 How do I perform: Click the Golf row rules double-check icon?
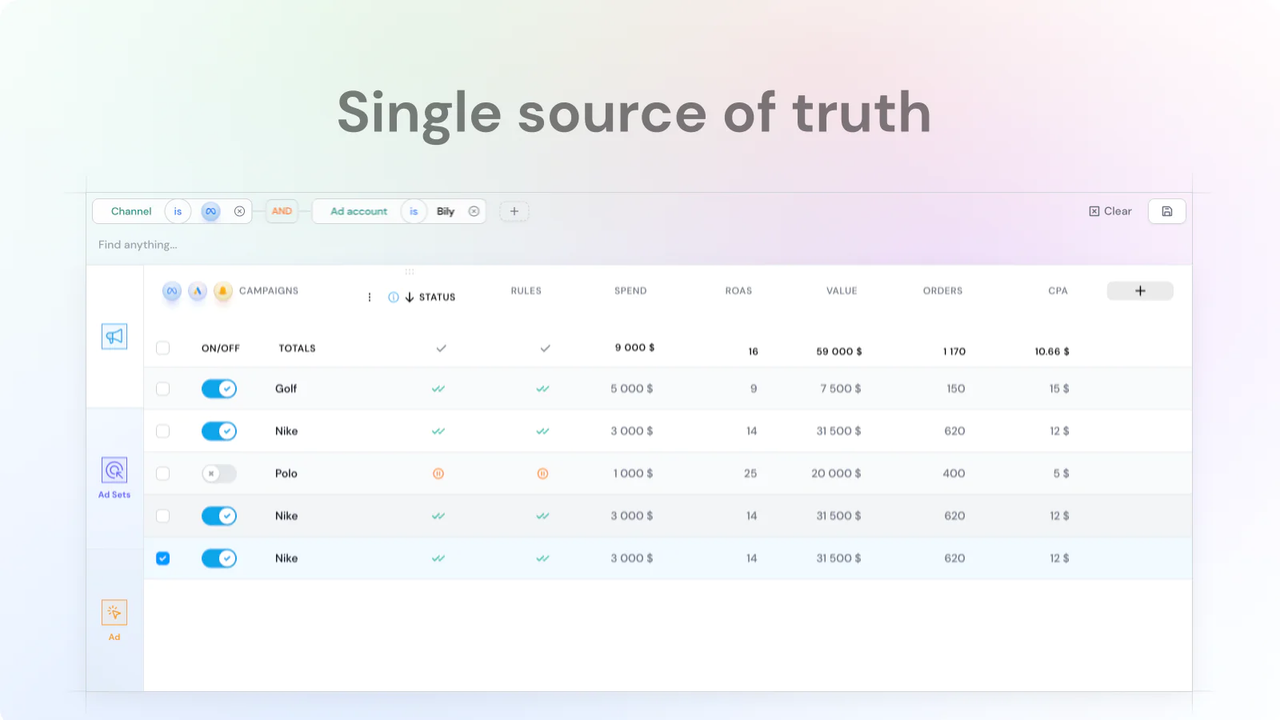(542, 389)
